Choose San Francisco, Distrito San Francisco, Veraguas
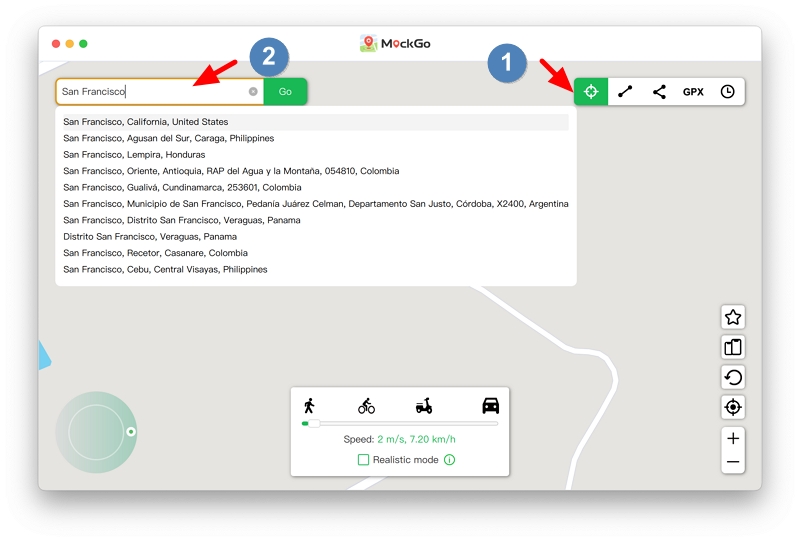 click(x=316, y=220)
